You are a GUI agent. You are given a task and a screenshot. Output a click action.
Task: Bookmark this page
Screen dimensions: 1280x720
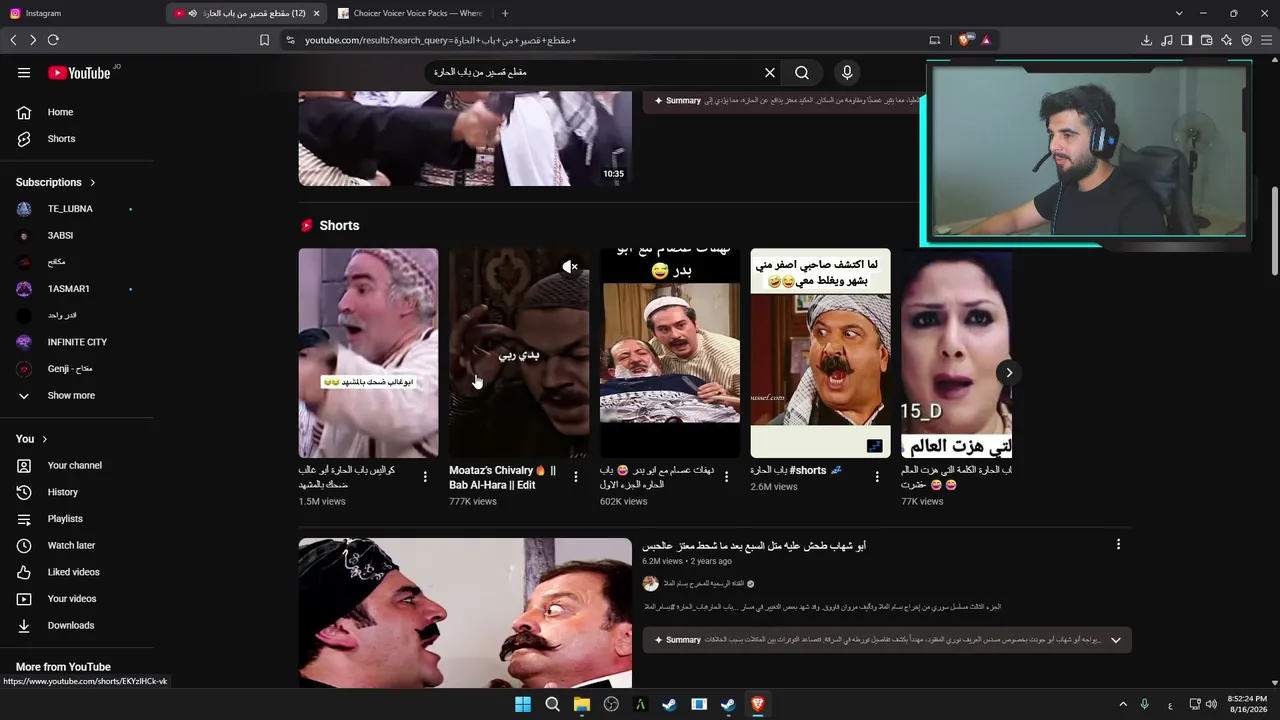click(x=264, y=40)
